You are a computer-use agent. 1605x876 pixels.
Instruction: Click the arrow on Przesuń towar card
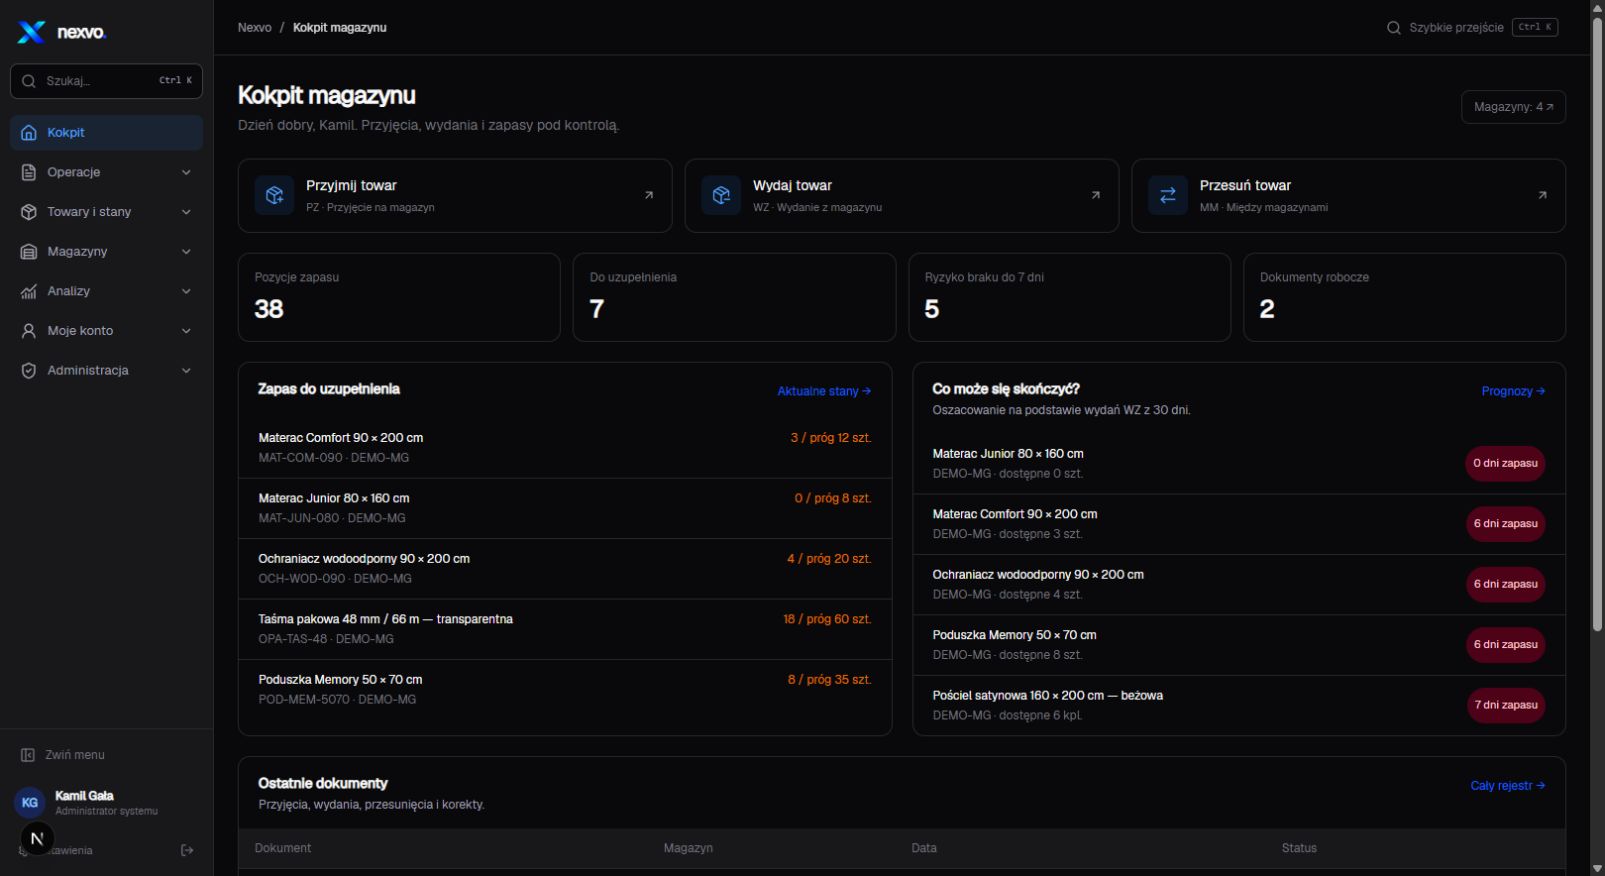1542,195
